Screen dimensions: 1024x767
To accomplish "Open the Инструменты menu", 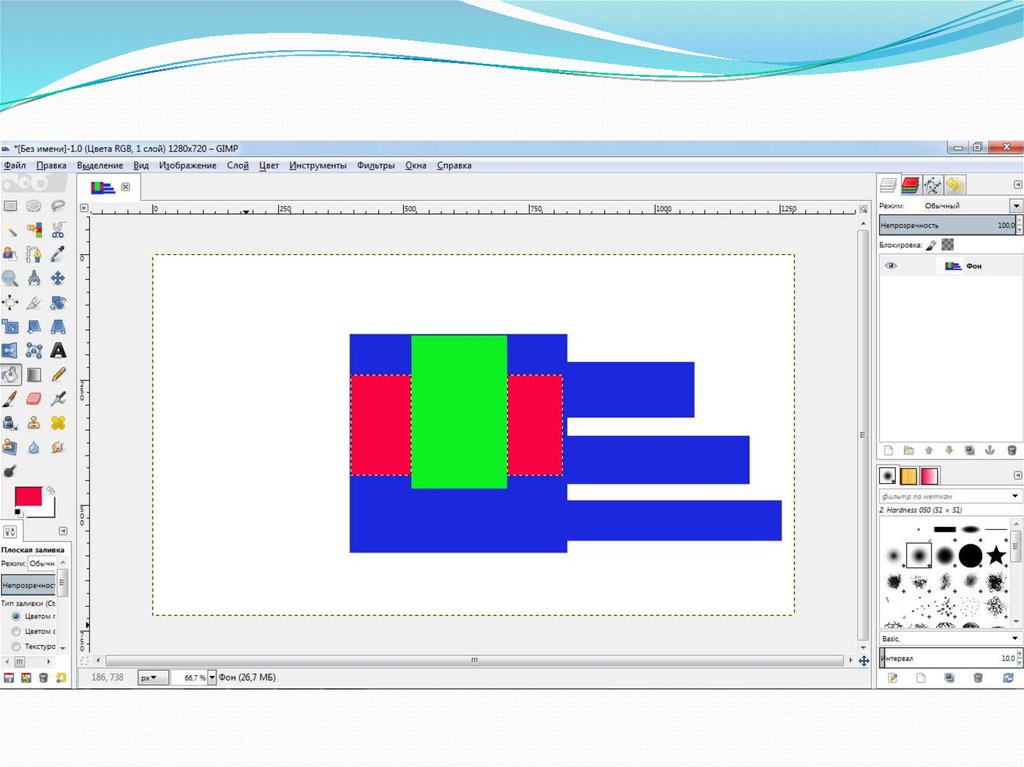I will pyautogui.click(x=317, y=165).
